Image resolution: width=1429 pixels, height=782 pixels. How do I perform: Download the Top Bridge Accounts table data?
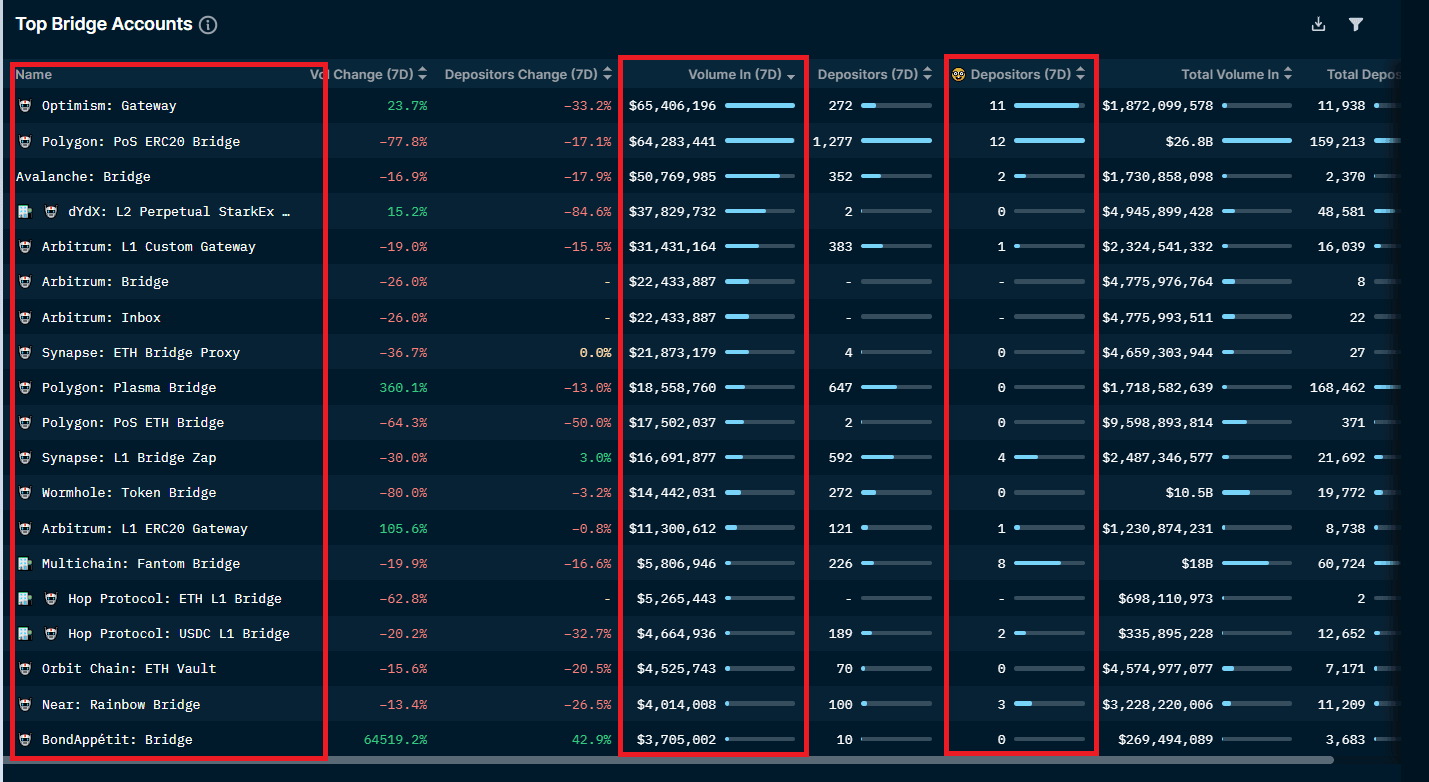coord(1318,25)
